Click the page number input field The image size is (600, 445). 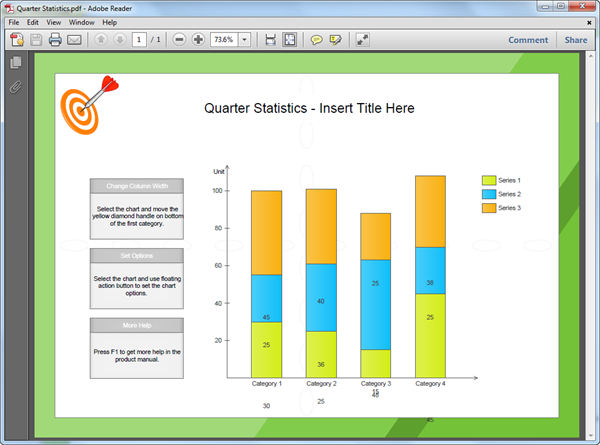[x=139, y=39]
